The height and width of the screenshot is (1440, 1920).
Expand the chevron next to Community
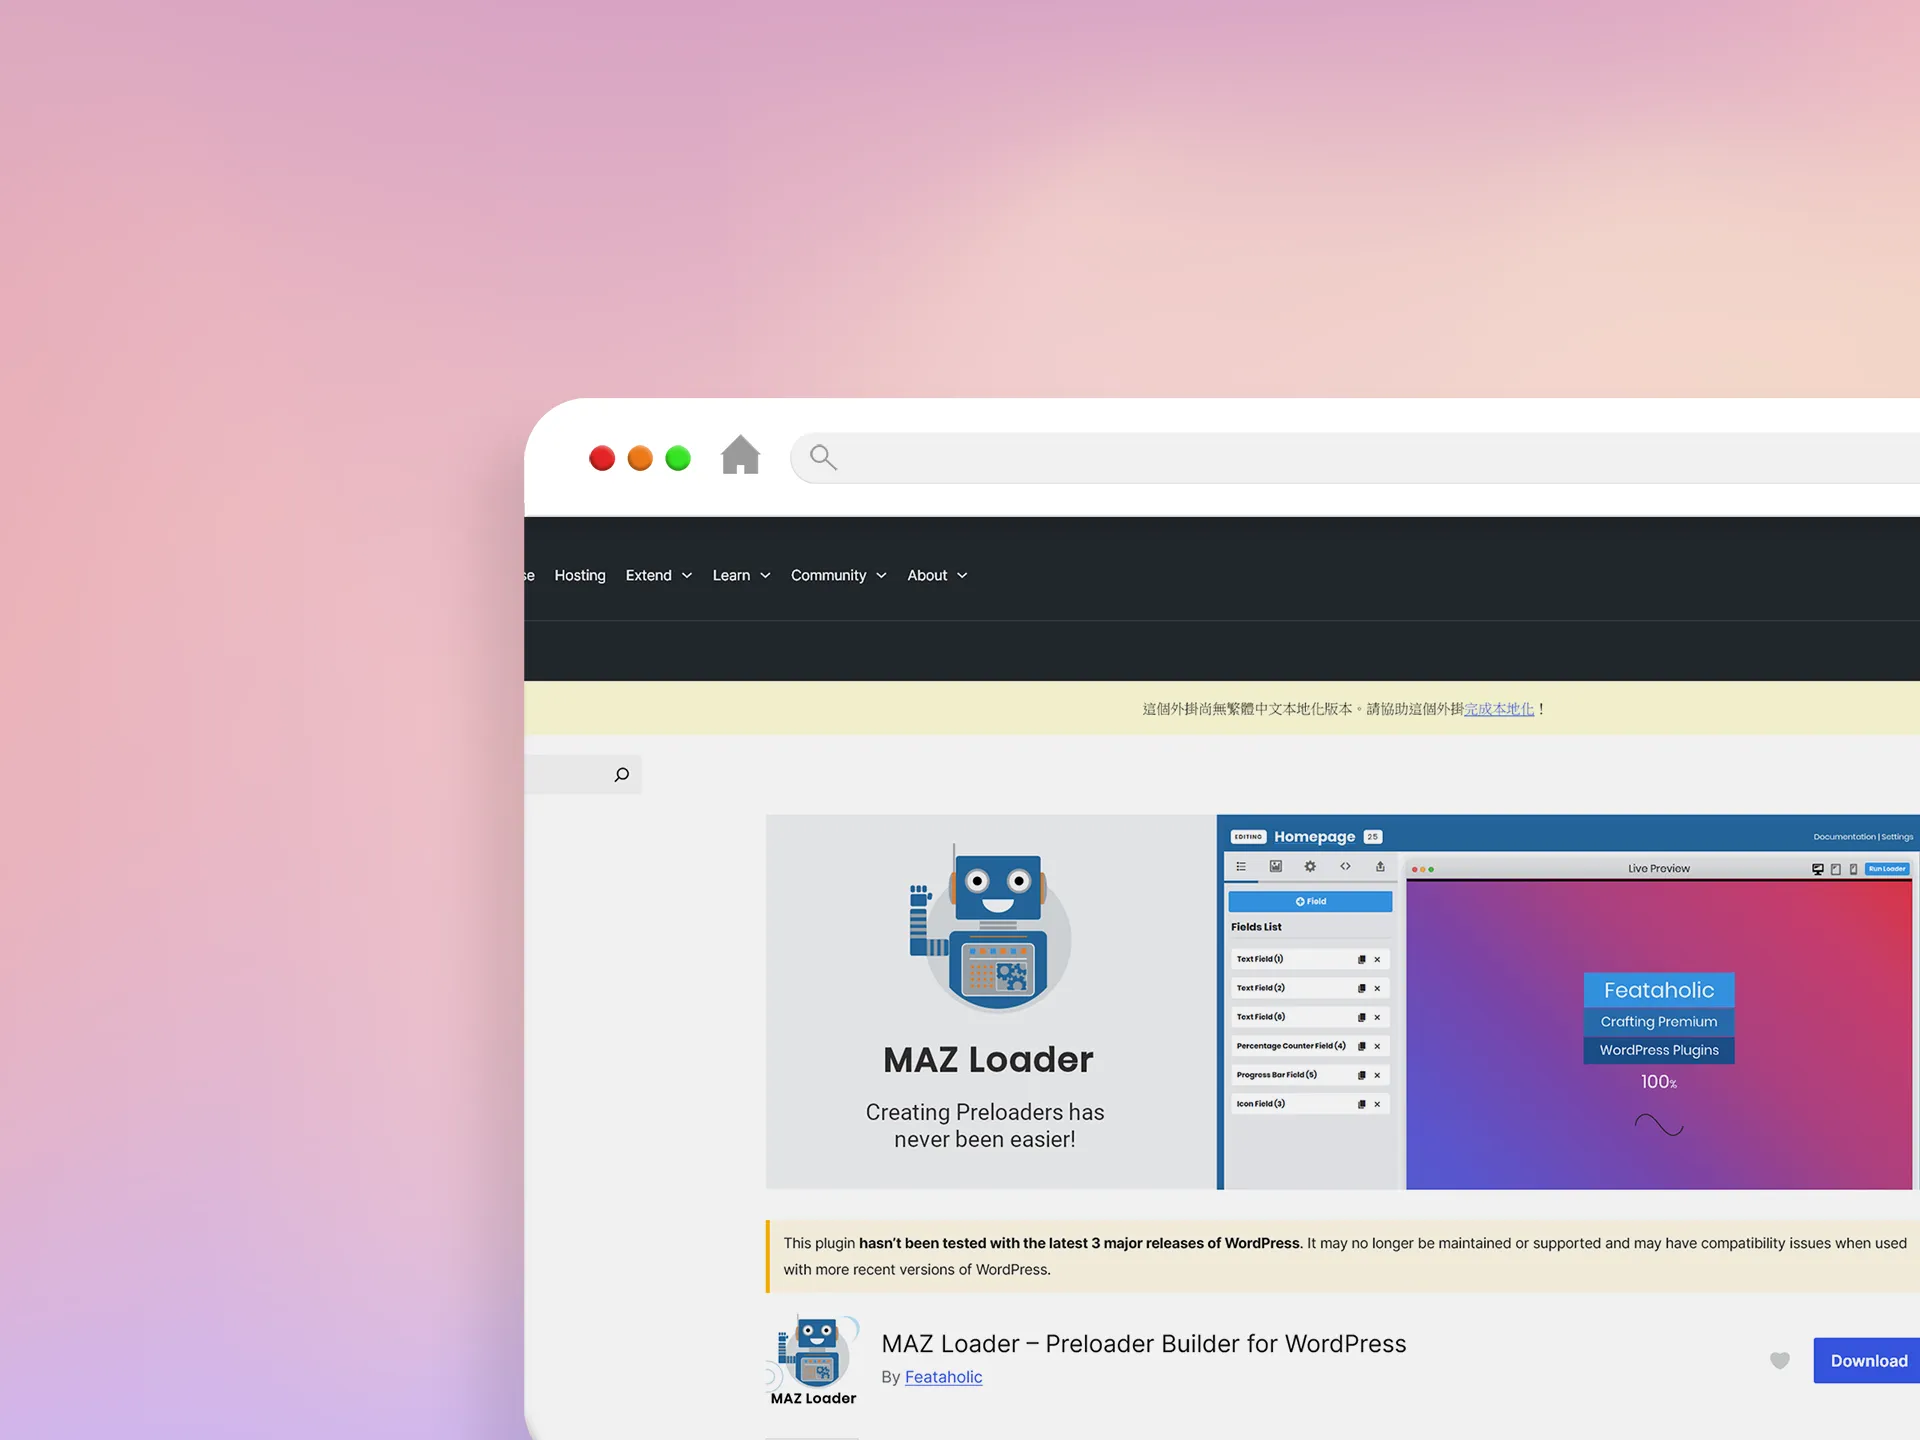tap(882, 576)
